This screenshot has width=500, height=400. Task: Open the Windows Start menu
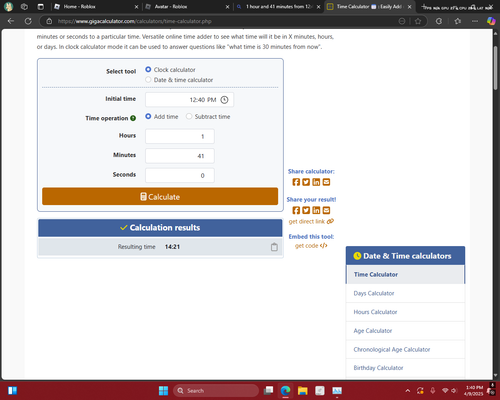tap(163, 390)
